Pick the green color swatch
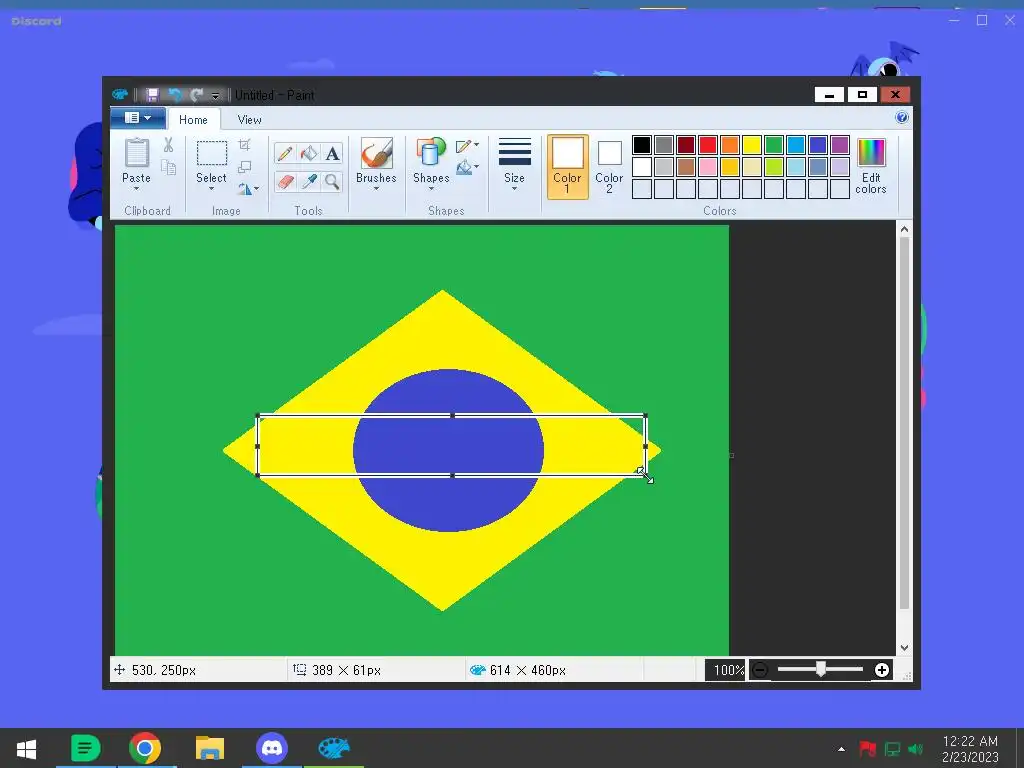 pyautogui.click(x=774, y=145)
